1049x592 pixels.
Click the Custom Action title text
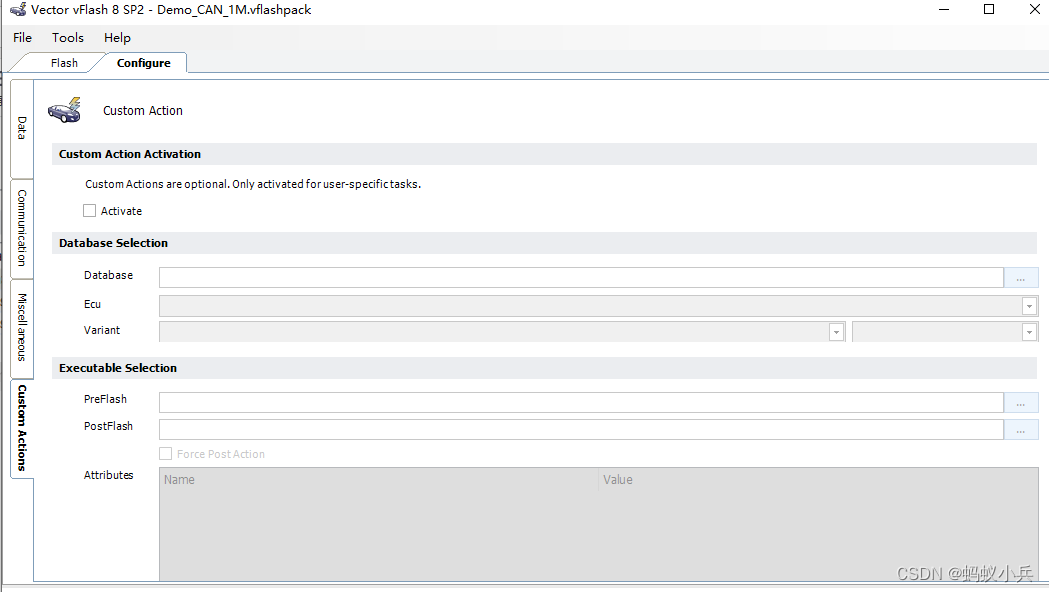pyautogui.click(x=142, y=110)
